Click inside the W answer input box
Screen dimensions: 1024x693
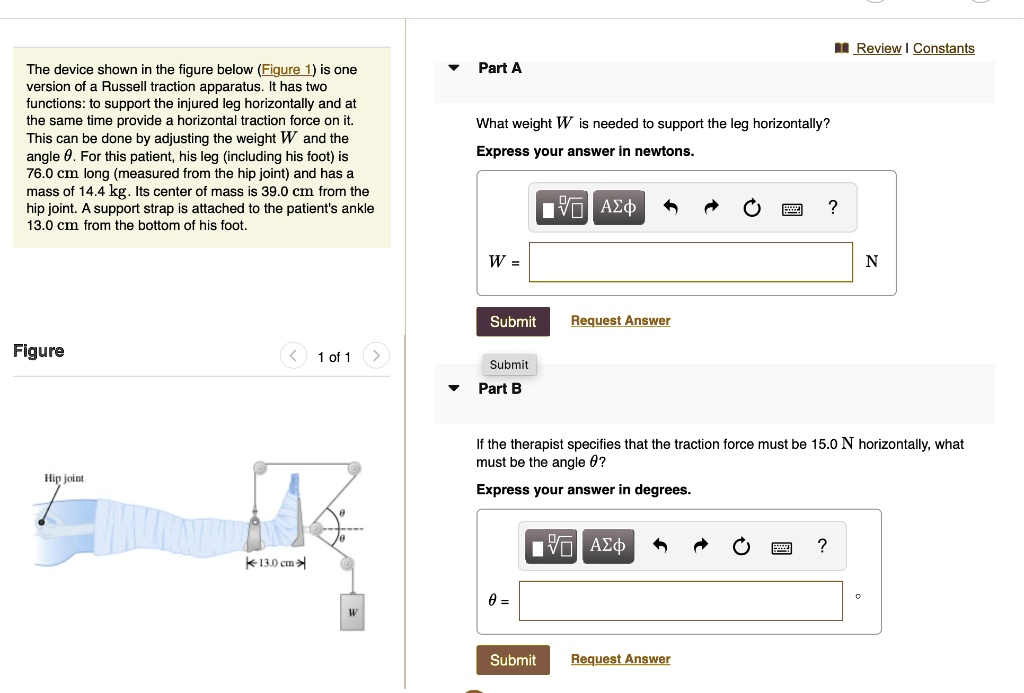coord(690,261)
